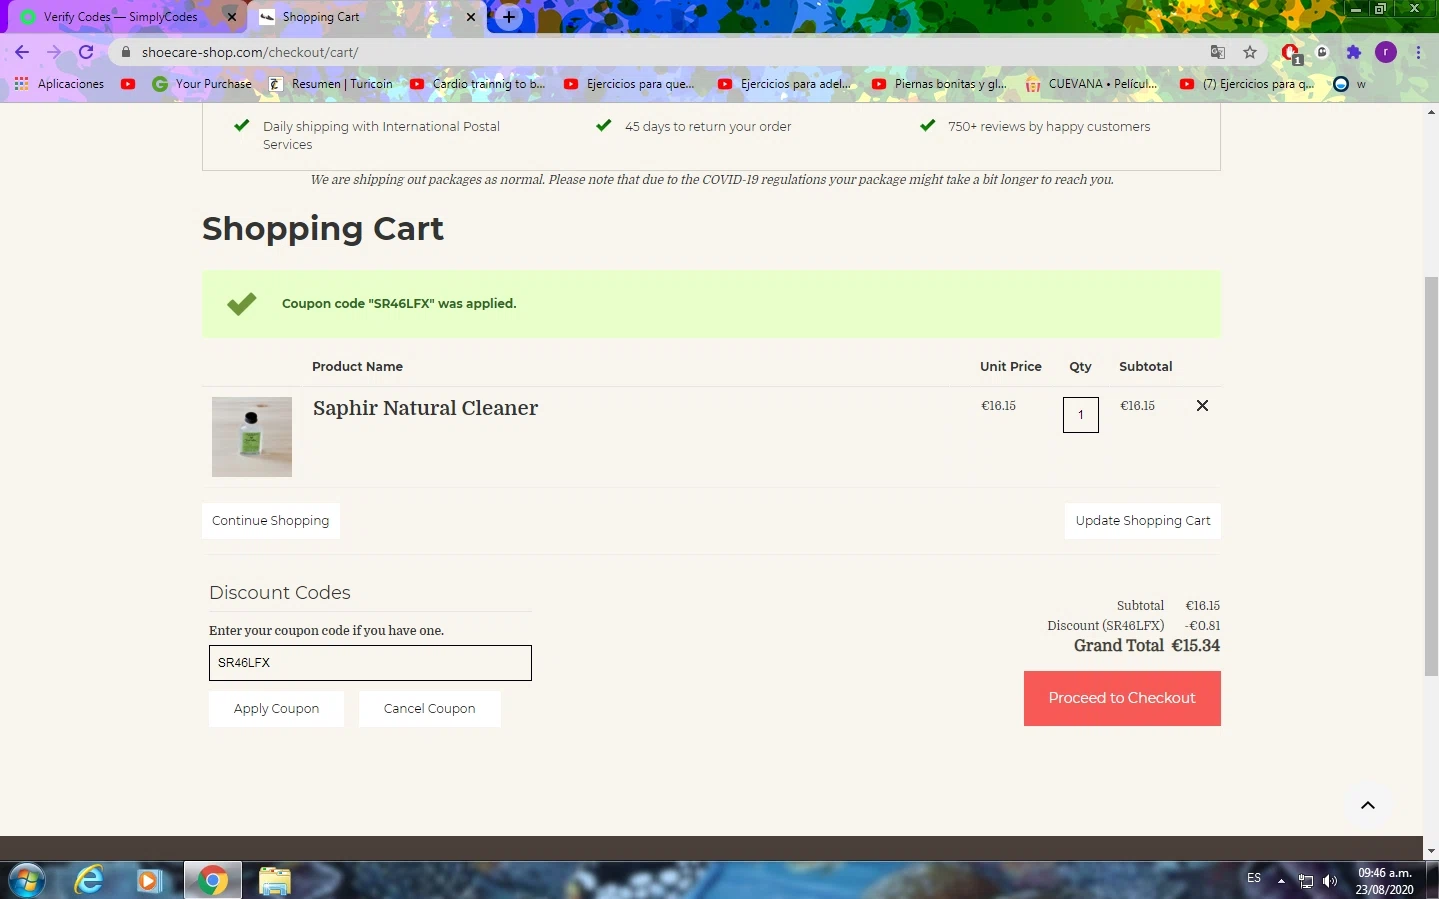Open the volume speaker tray icon
Image resolution: width=1439 pixels, height=899 pixels.
tap(1330, 881)
